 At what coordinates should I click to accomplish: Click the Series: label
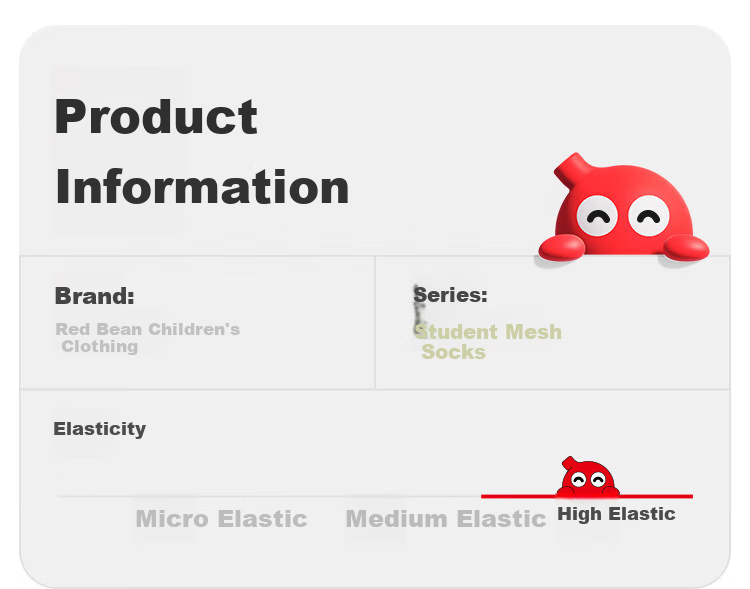click(x=451, y=295)
